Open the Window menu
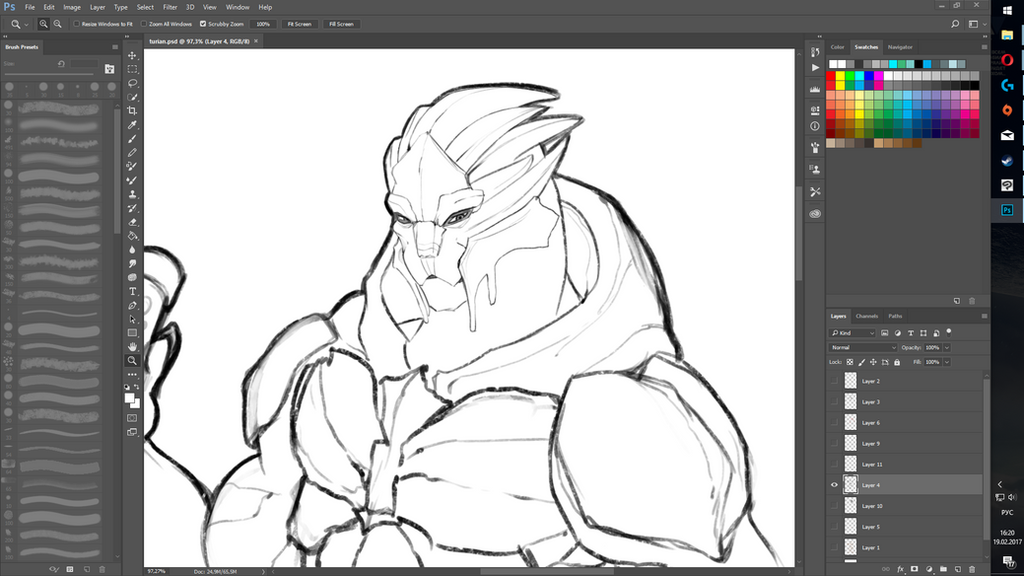Image resolution: width=1024 pixels, height=576 pixels. [237, 7]
